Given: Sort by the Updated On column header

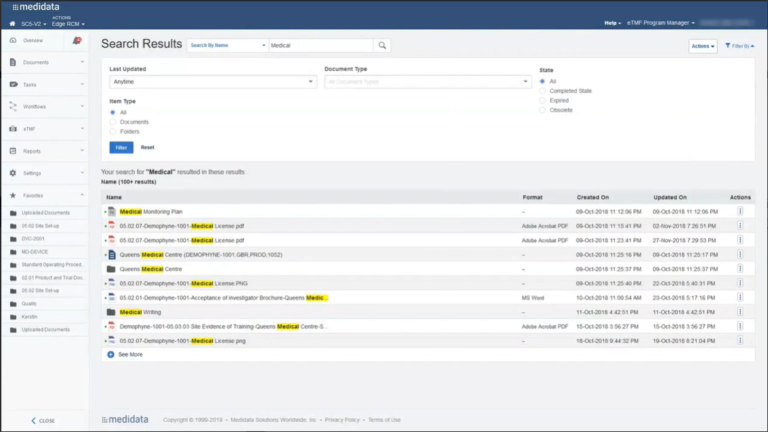Looking at the screenshot, I should (x=670, y=197).
